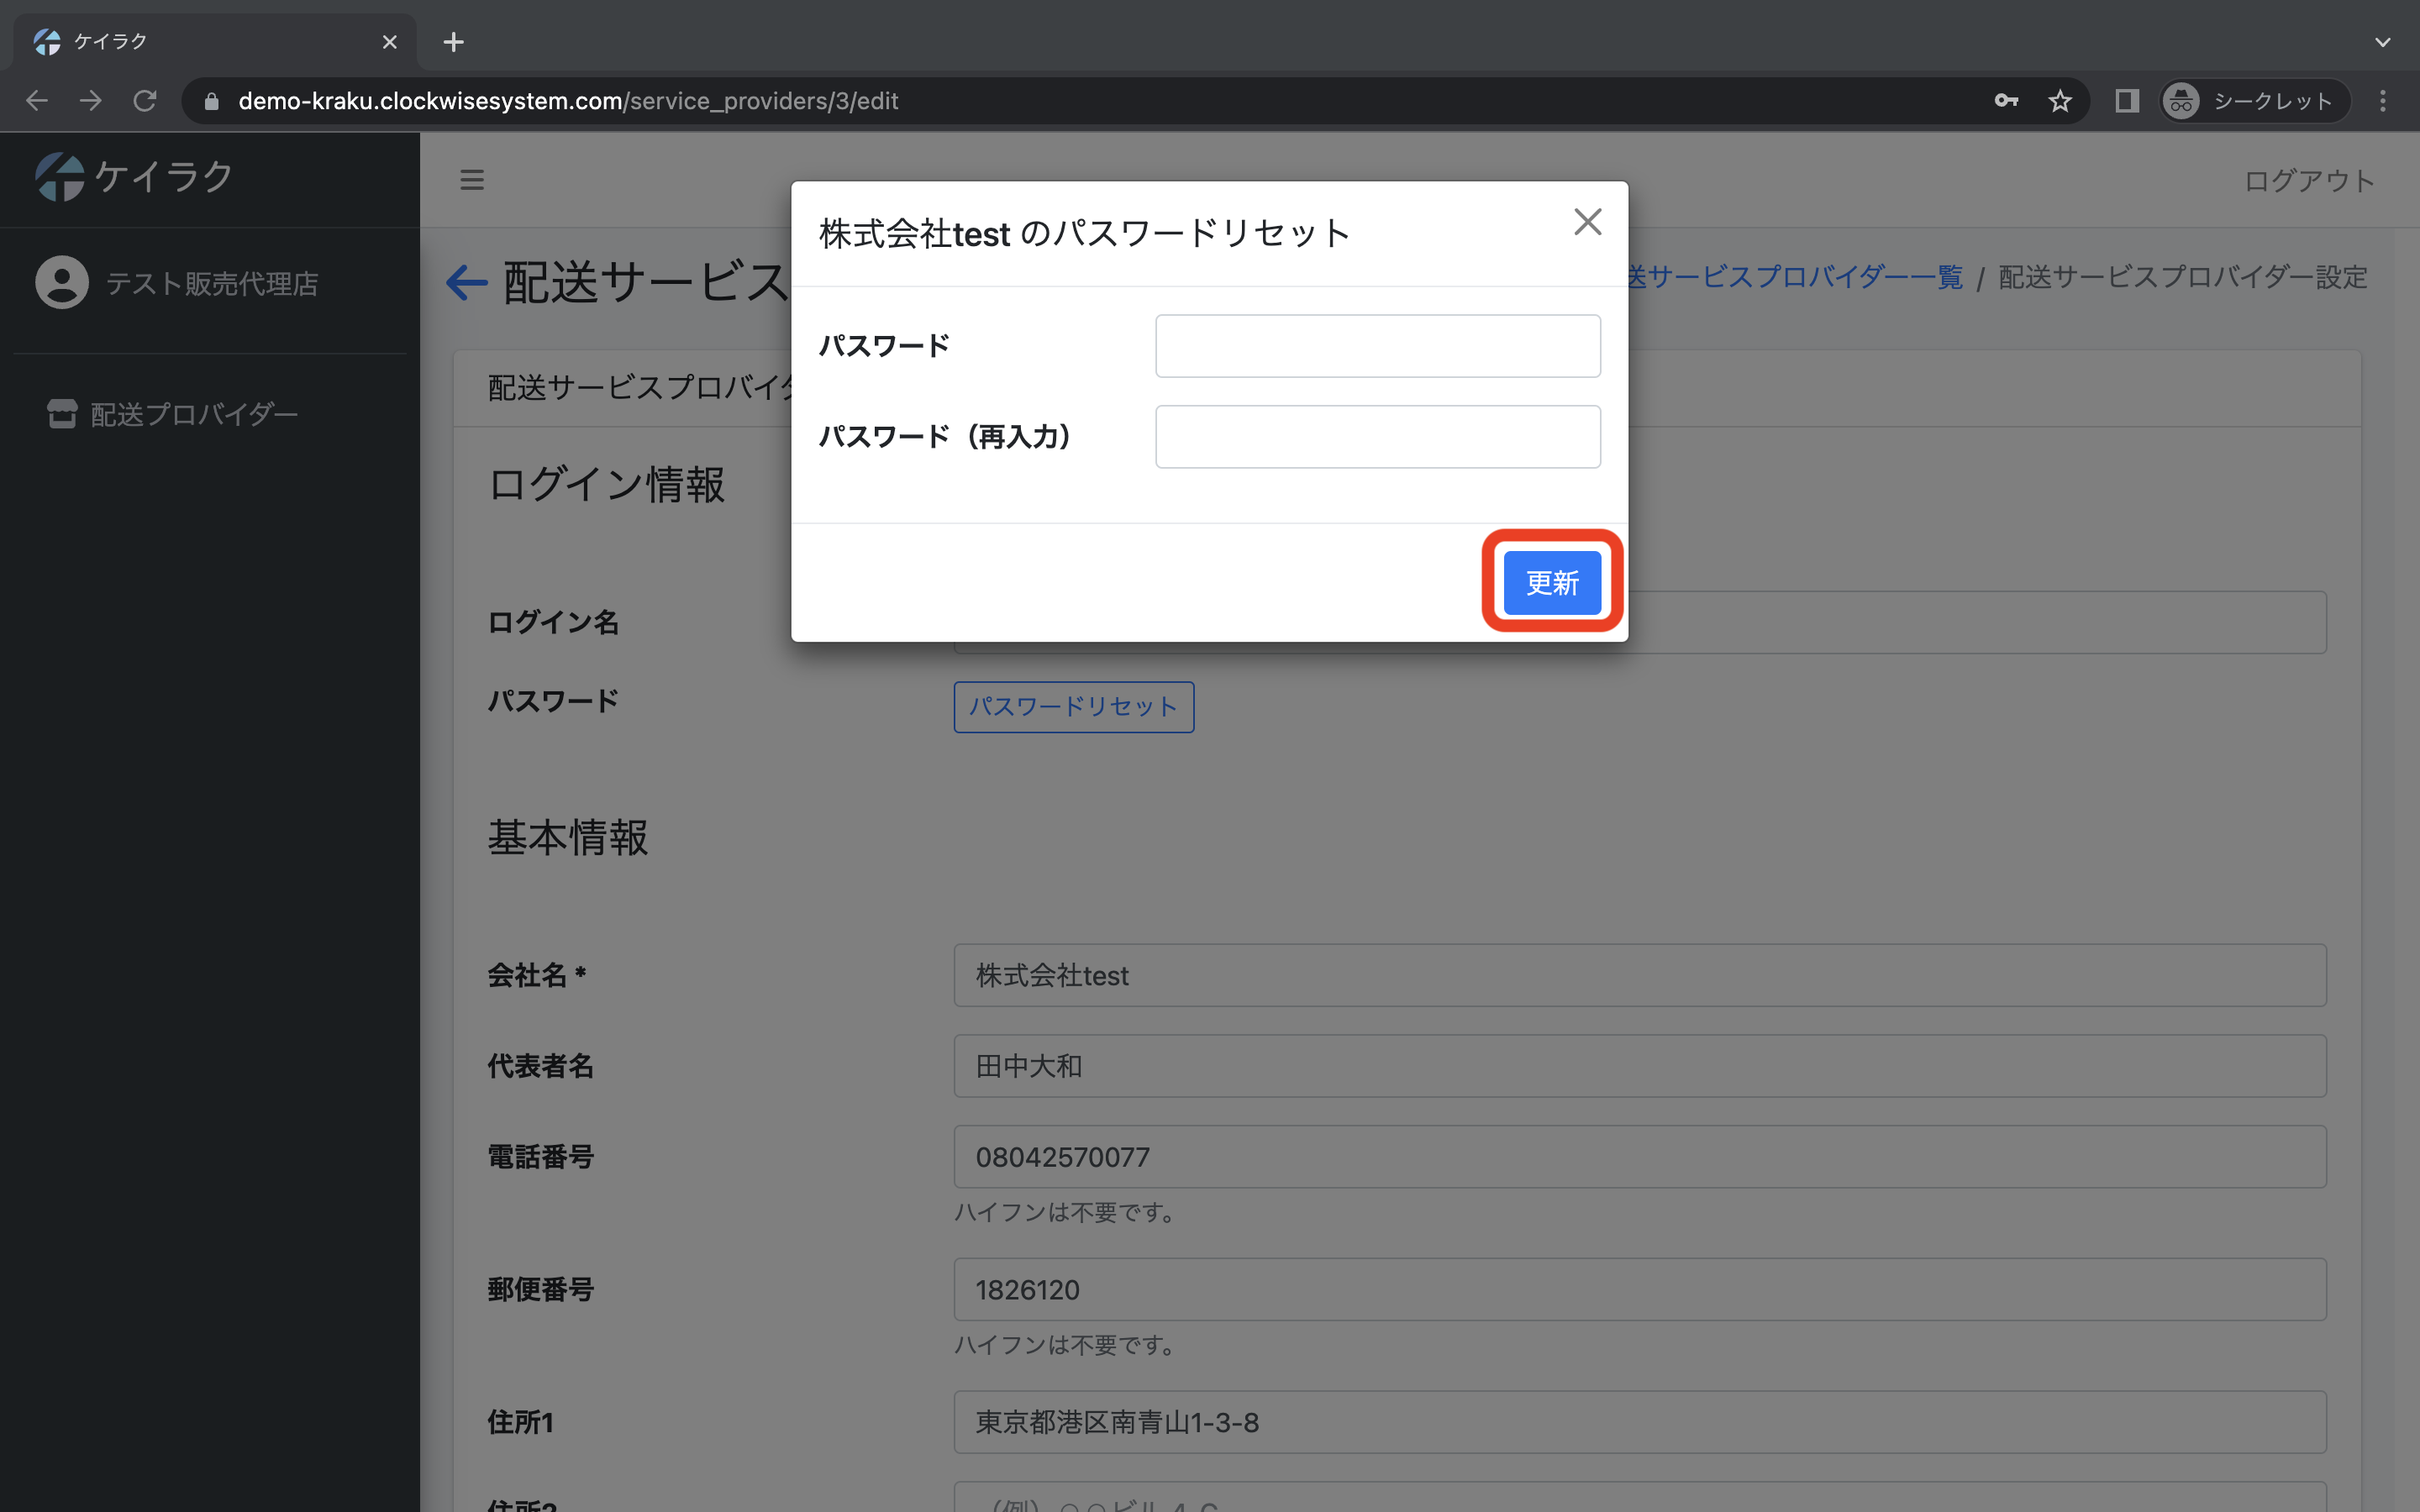Bookmark page with the star icon
The width and height of the screenshot is (2420, 1512).
pos(2059,101)
